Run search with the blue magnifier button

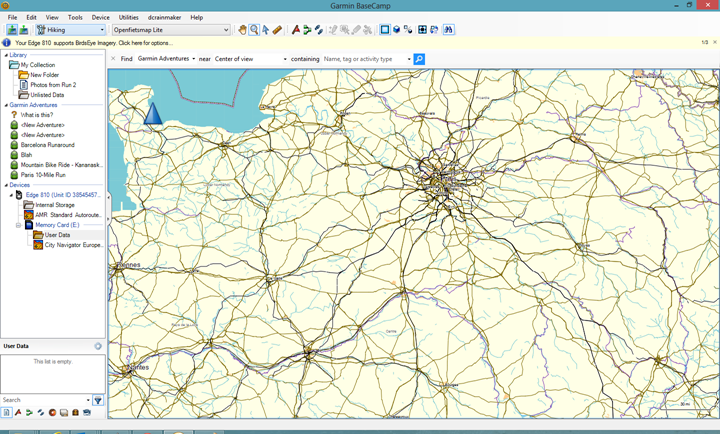click(419, 59)
